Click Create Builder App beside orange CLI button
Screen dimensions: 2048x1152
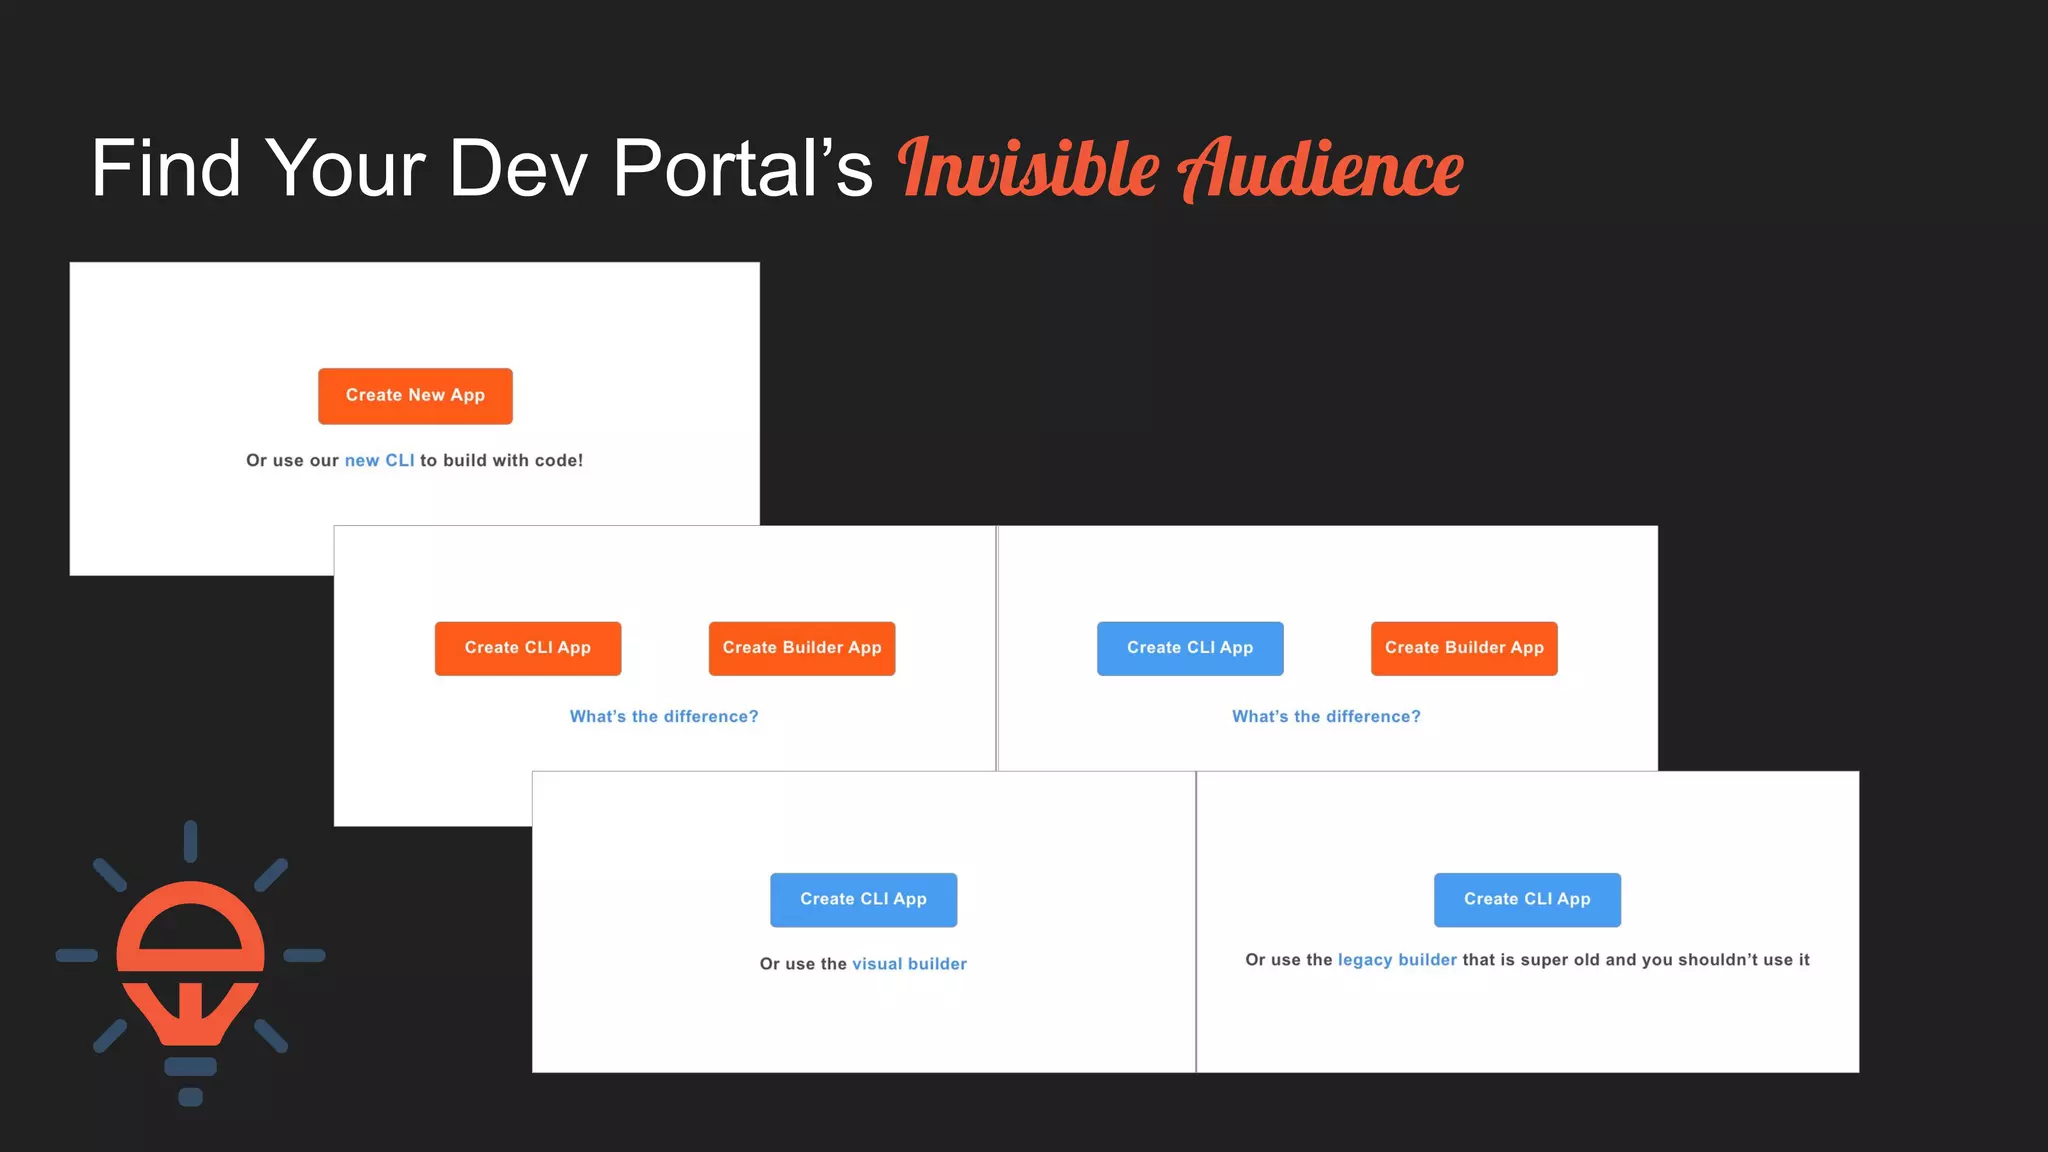tap(802, 648)
